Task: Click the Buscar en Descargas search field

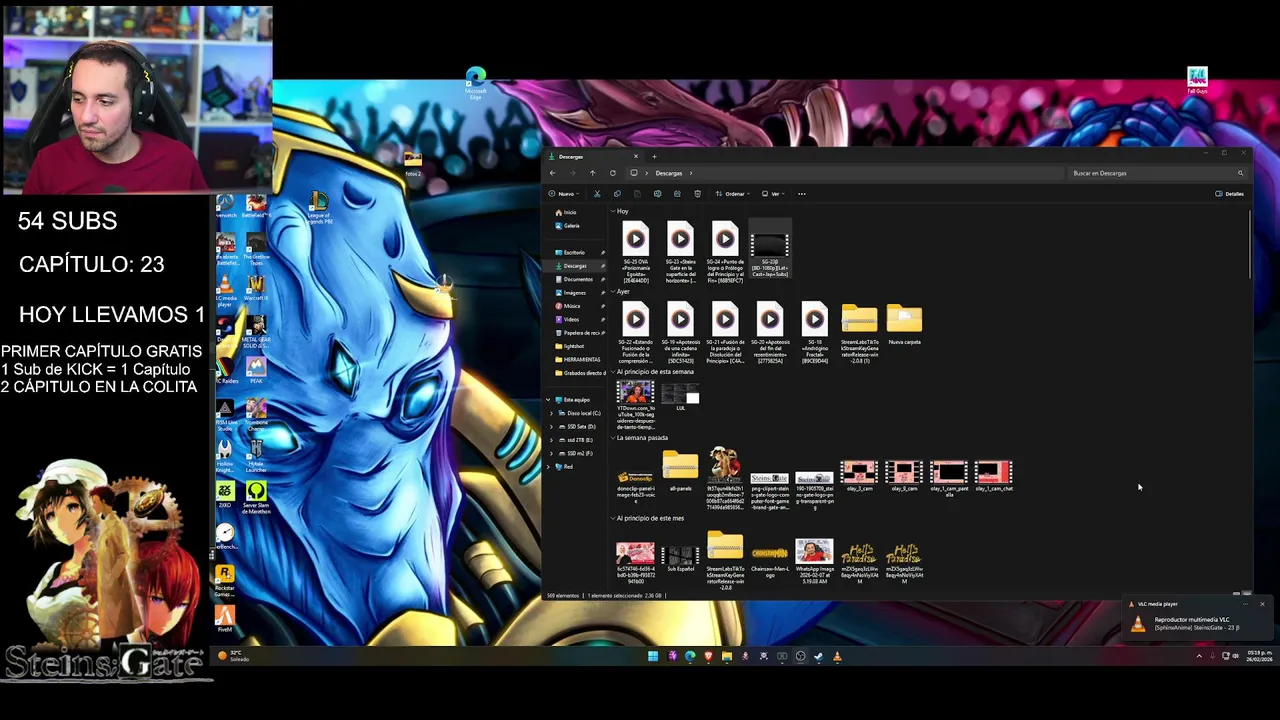Action: coord(1157,173)
